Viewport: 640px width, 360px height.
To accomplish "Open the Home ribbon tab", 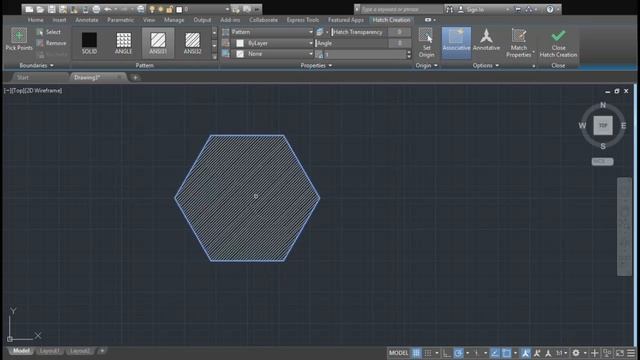I will coord(36,20).
